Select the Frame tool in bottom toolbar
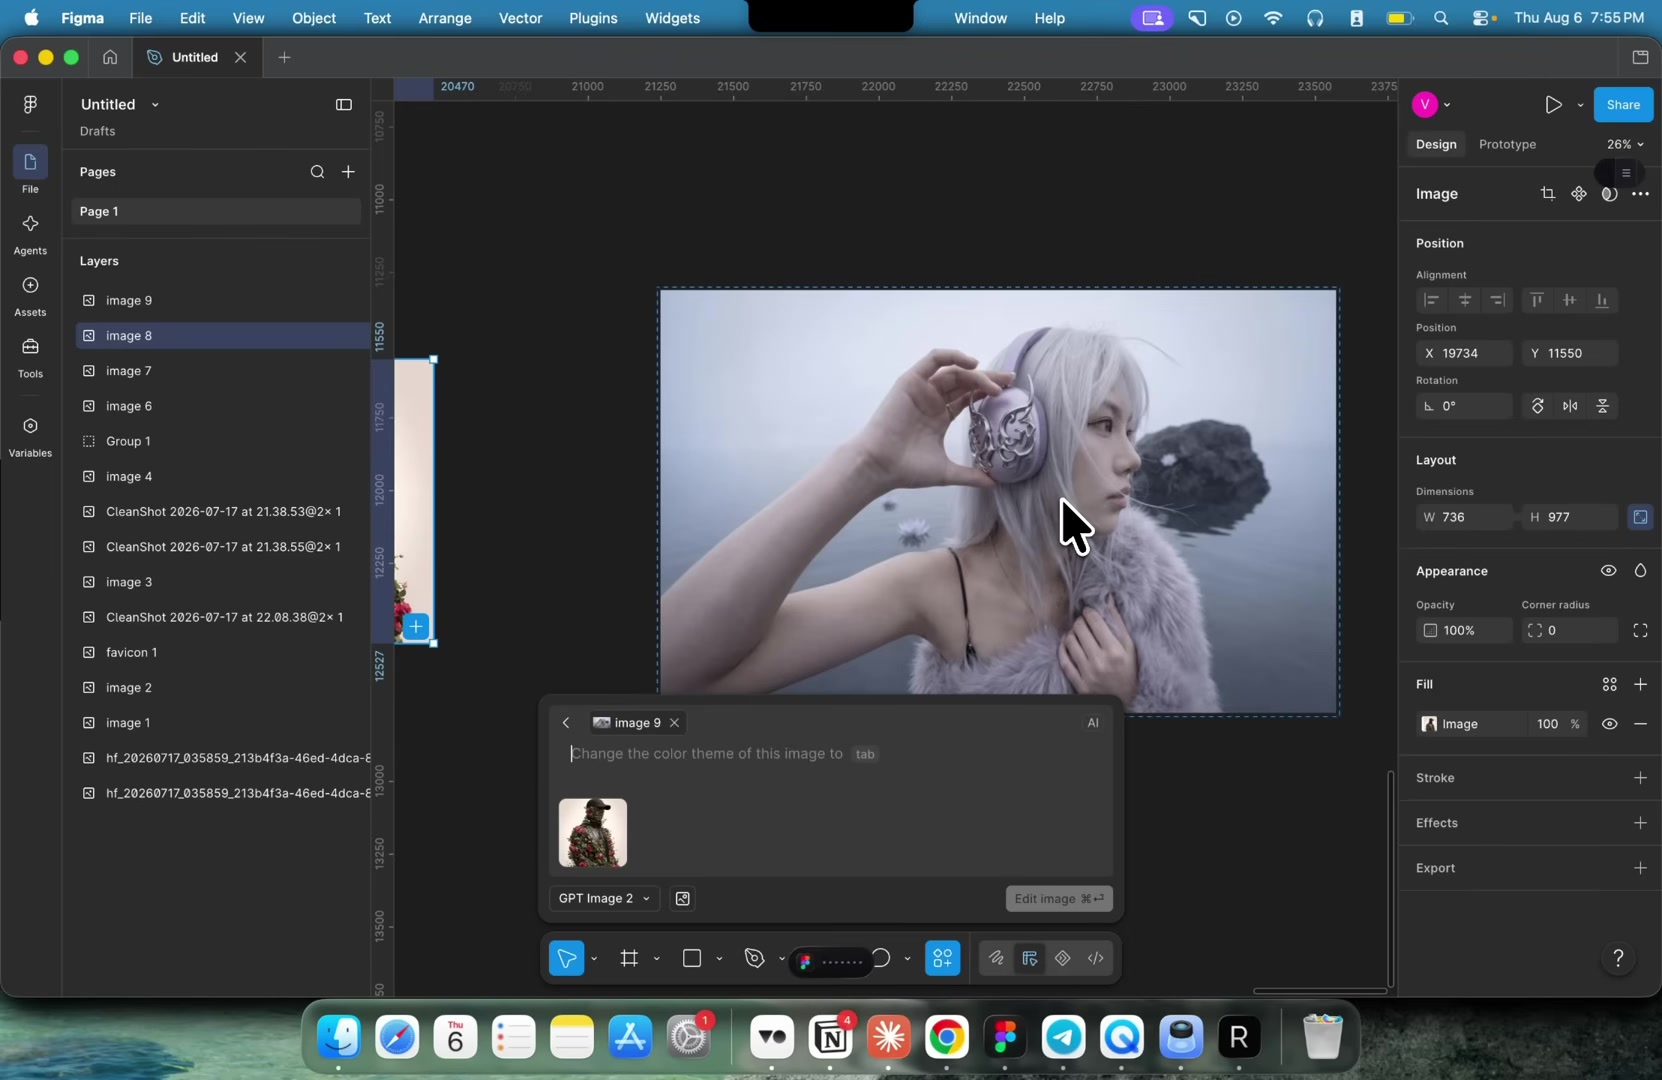Viewport: 1662px width, 1080px height. [x=629, y=958]
